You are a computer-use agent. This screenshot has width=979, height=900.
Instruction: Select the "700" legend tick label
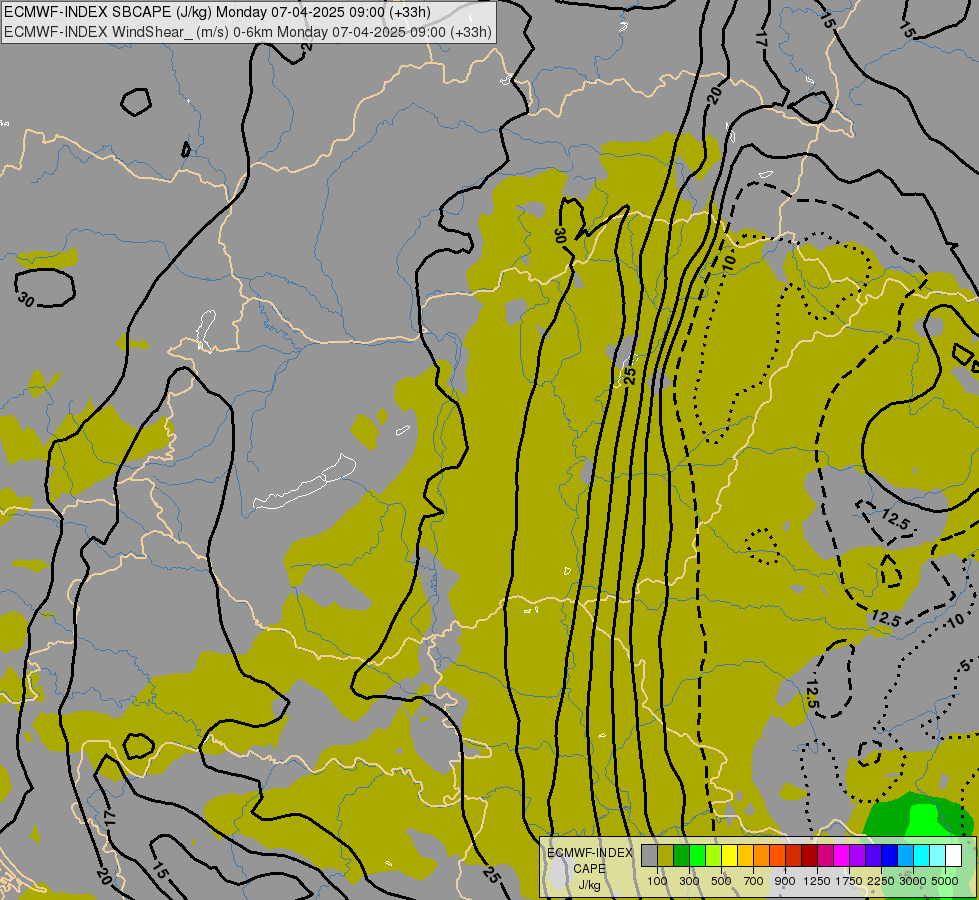coord(754,881)
